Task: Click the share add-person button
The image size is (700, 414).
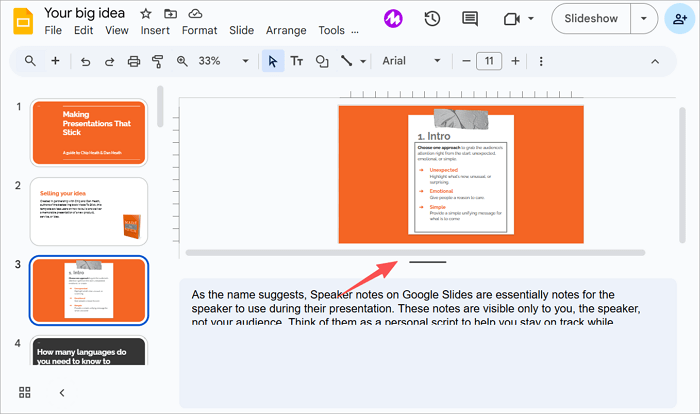Action: [x=680, y=18]
